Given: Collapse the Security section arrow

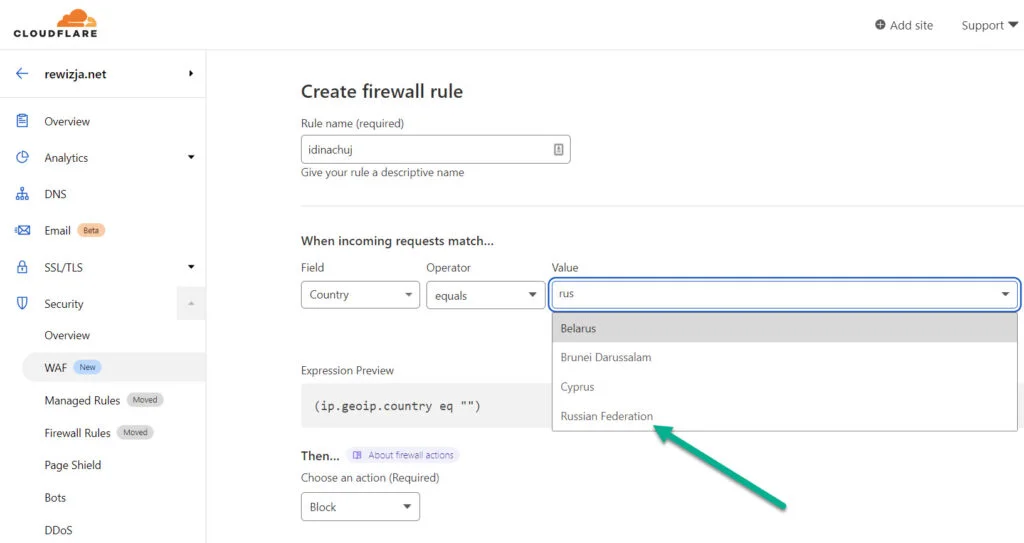Looking at the screenshot, I should [191, 303].
